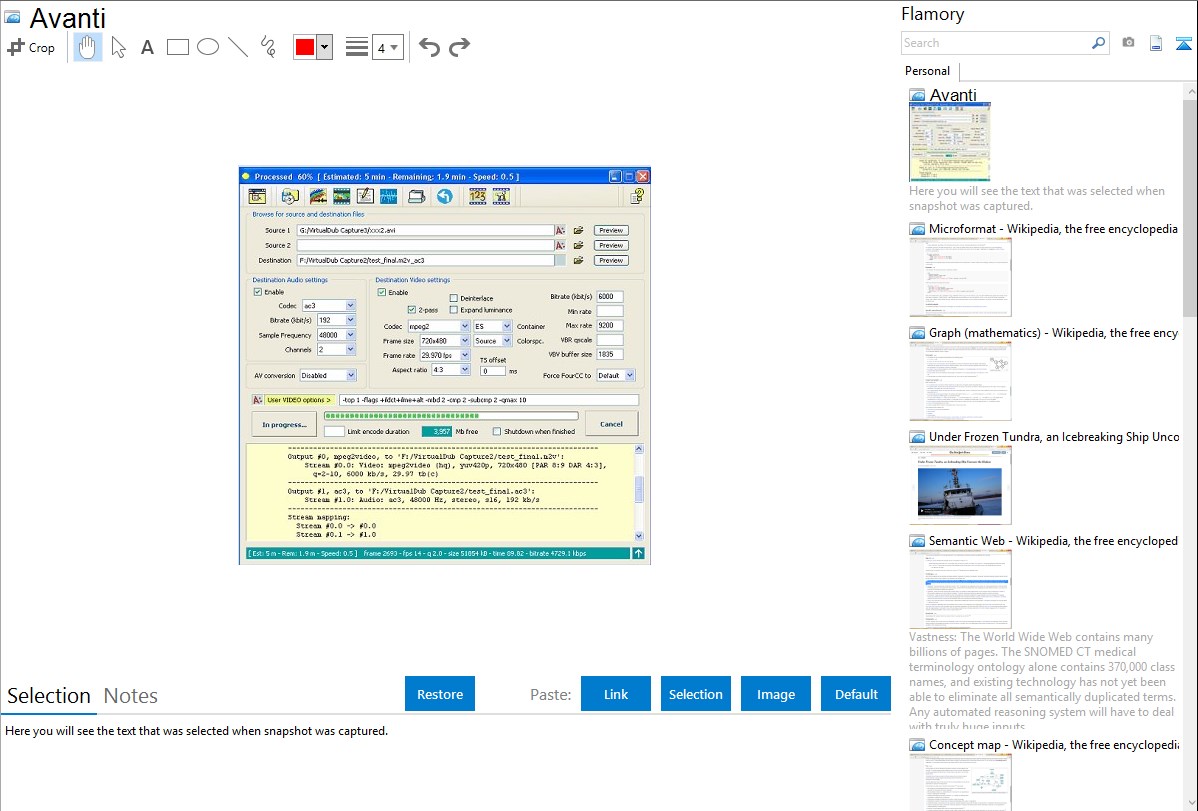Pick the freehand scribble tool
This screenshot has width=1198, height=811.
click(268, 47)
